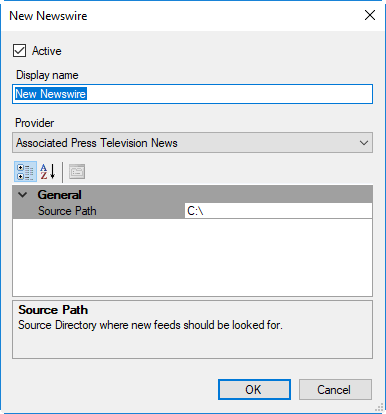Click the Source Path description panel
The height and width of the screenshot is (414, 386).
(x=192, y=329)
